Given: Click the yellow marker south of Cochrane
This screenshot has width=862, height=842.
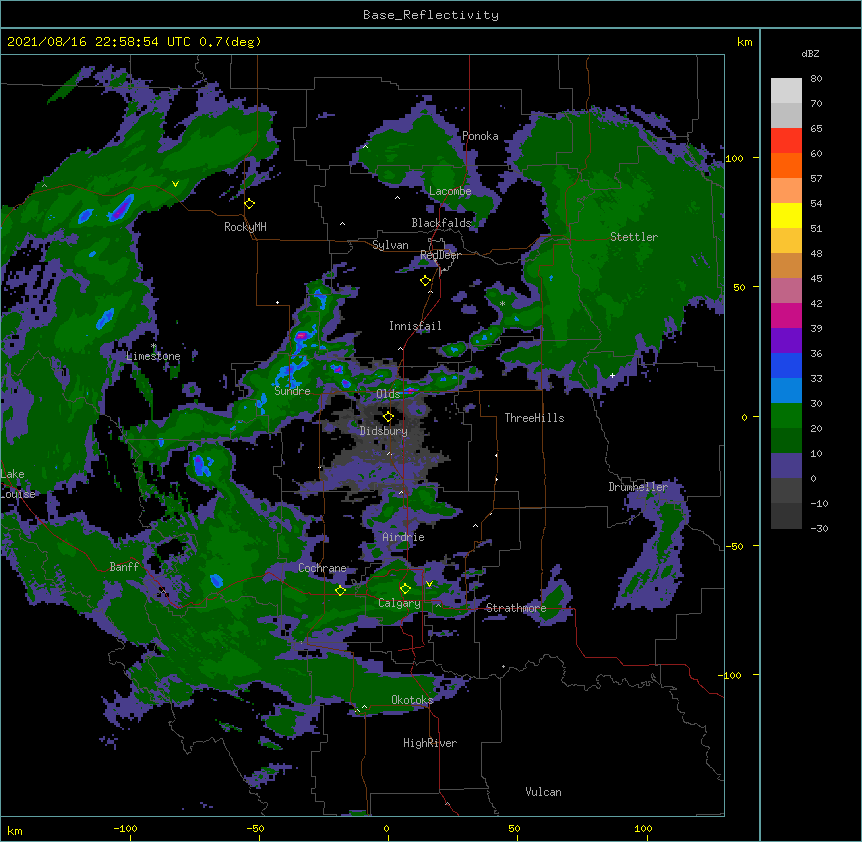Looking at the screenshot, I should click(x=340, y=590).
